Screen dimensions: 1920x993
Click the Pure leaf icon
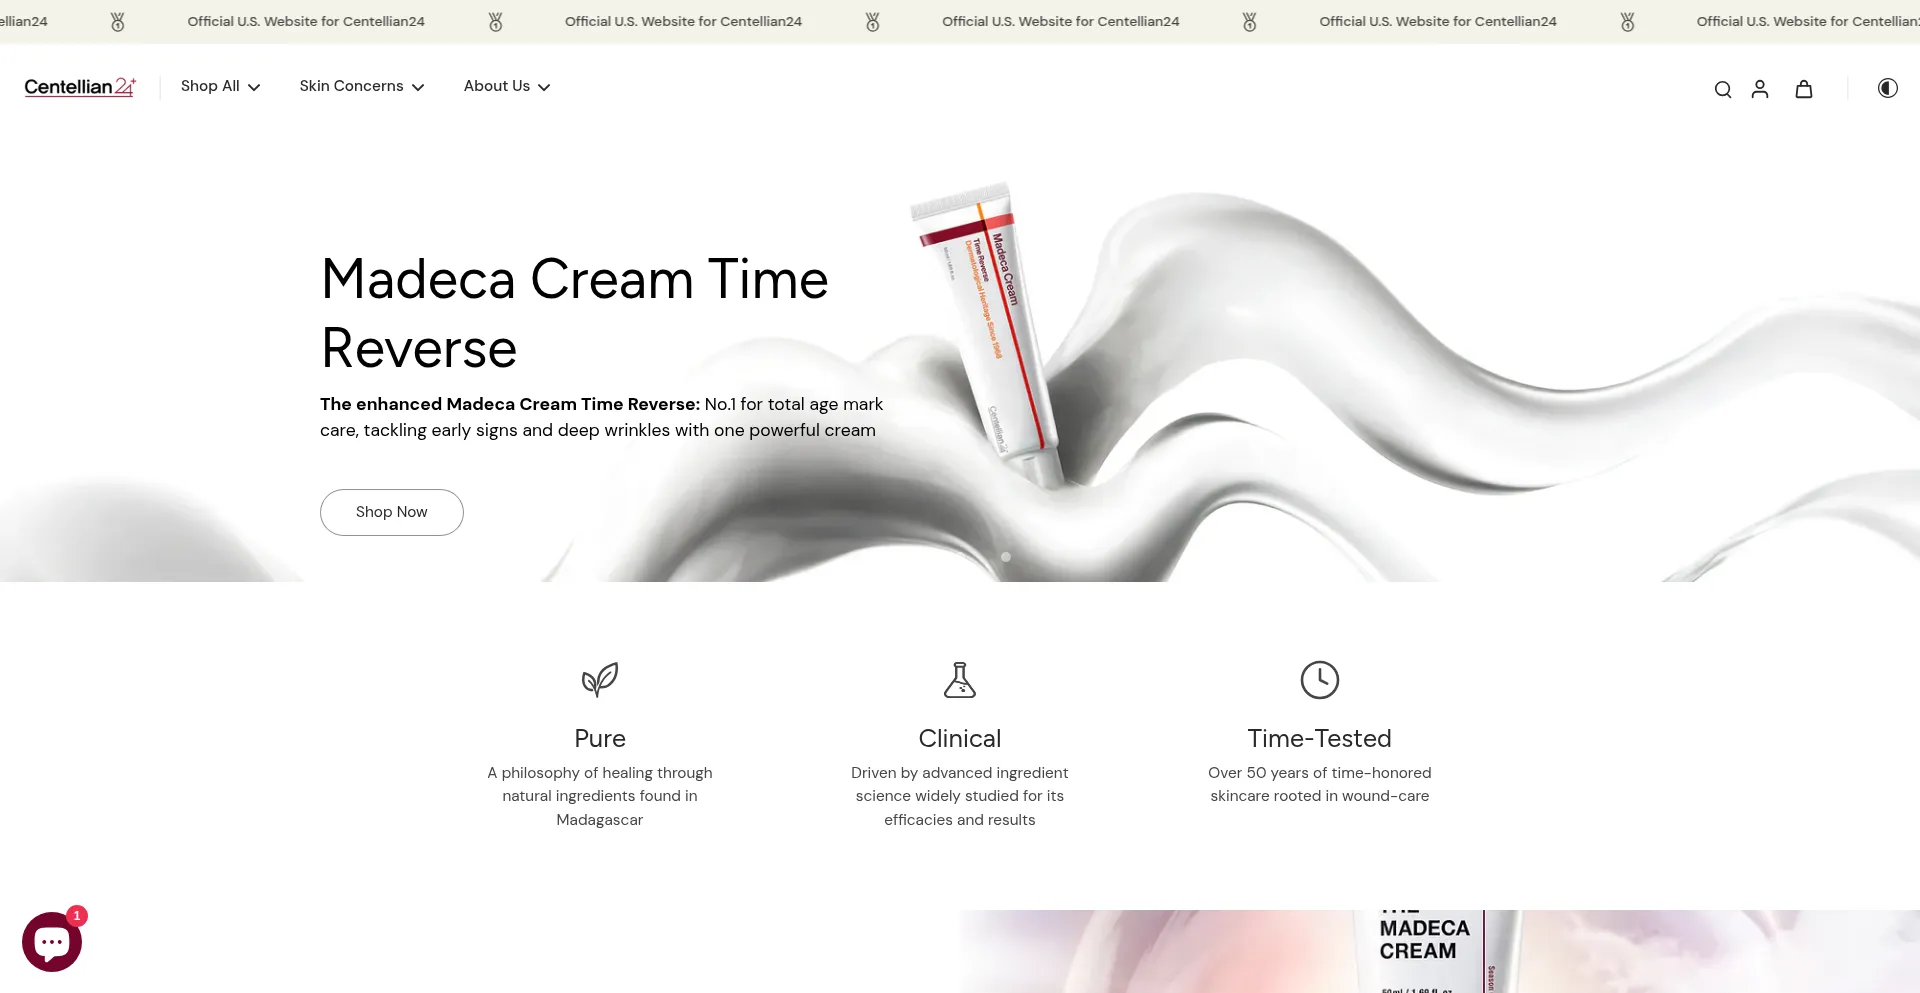coord(600,680)
